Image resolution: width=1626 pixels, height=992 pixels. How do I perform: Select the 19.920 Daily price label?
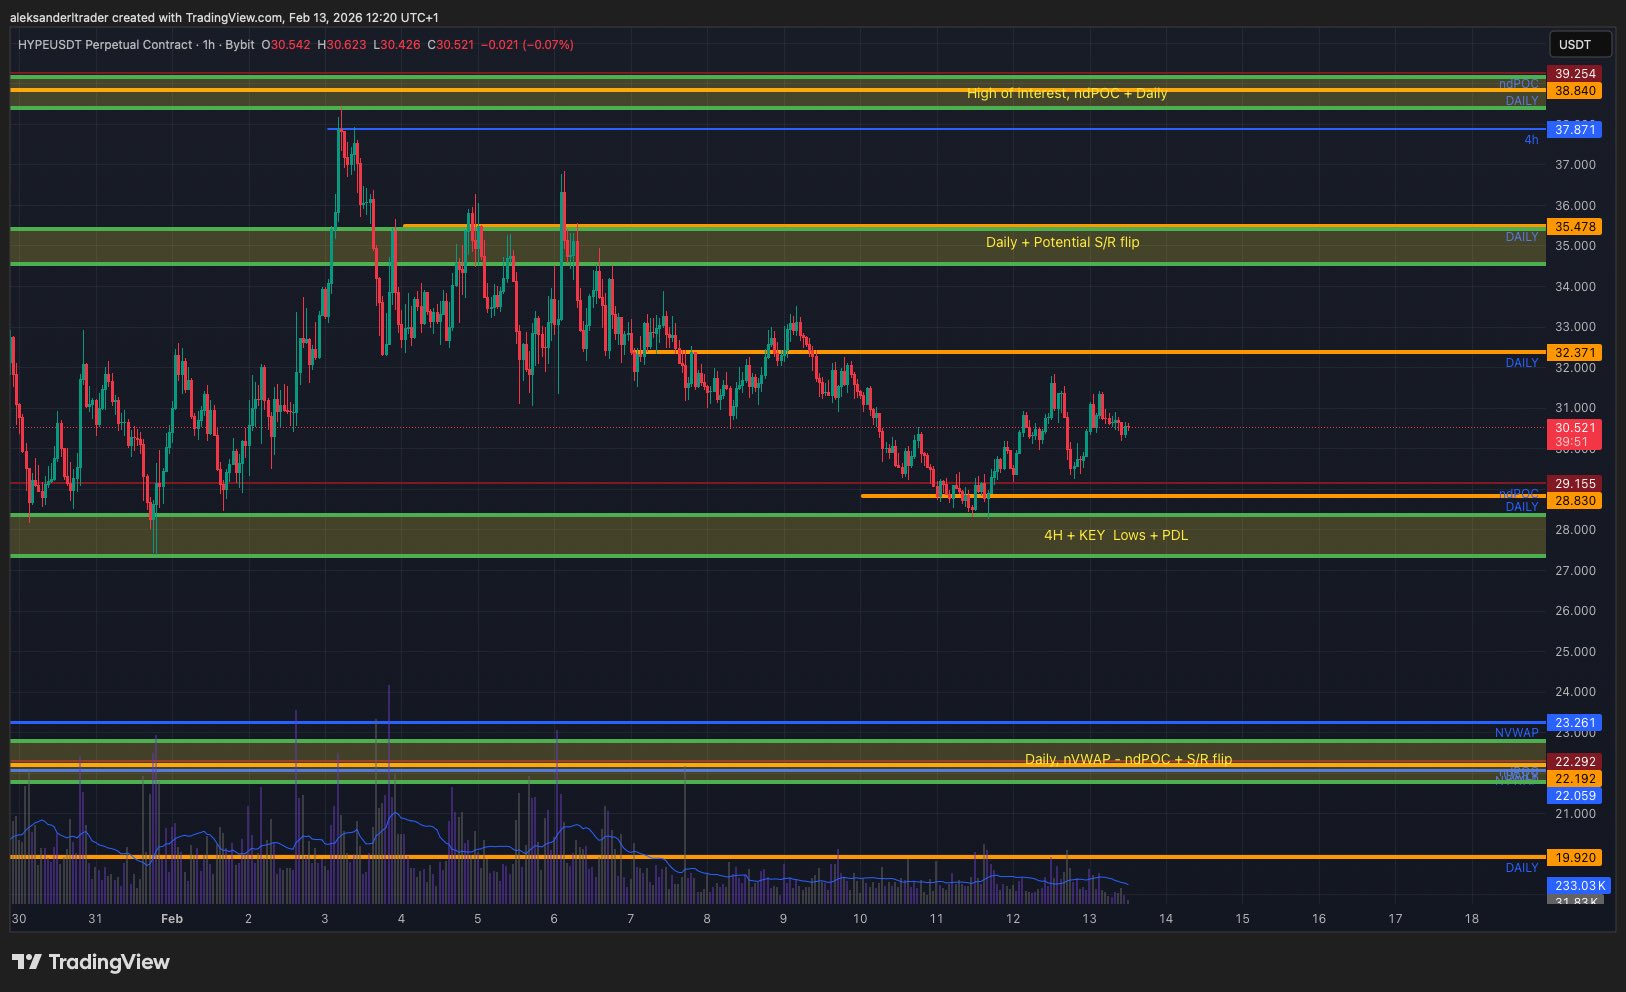(x=1574, y=858)
